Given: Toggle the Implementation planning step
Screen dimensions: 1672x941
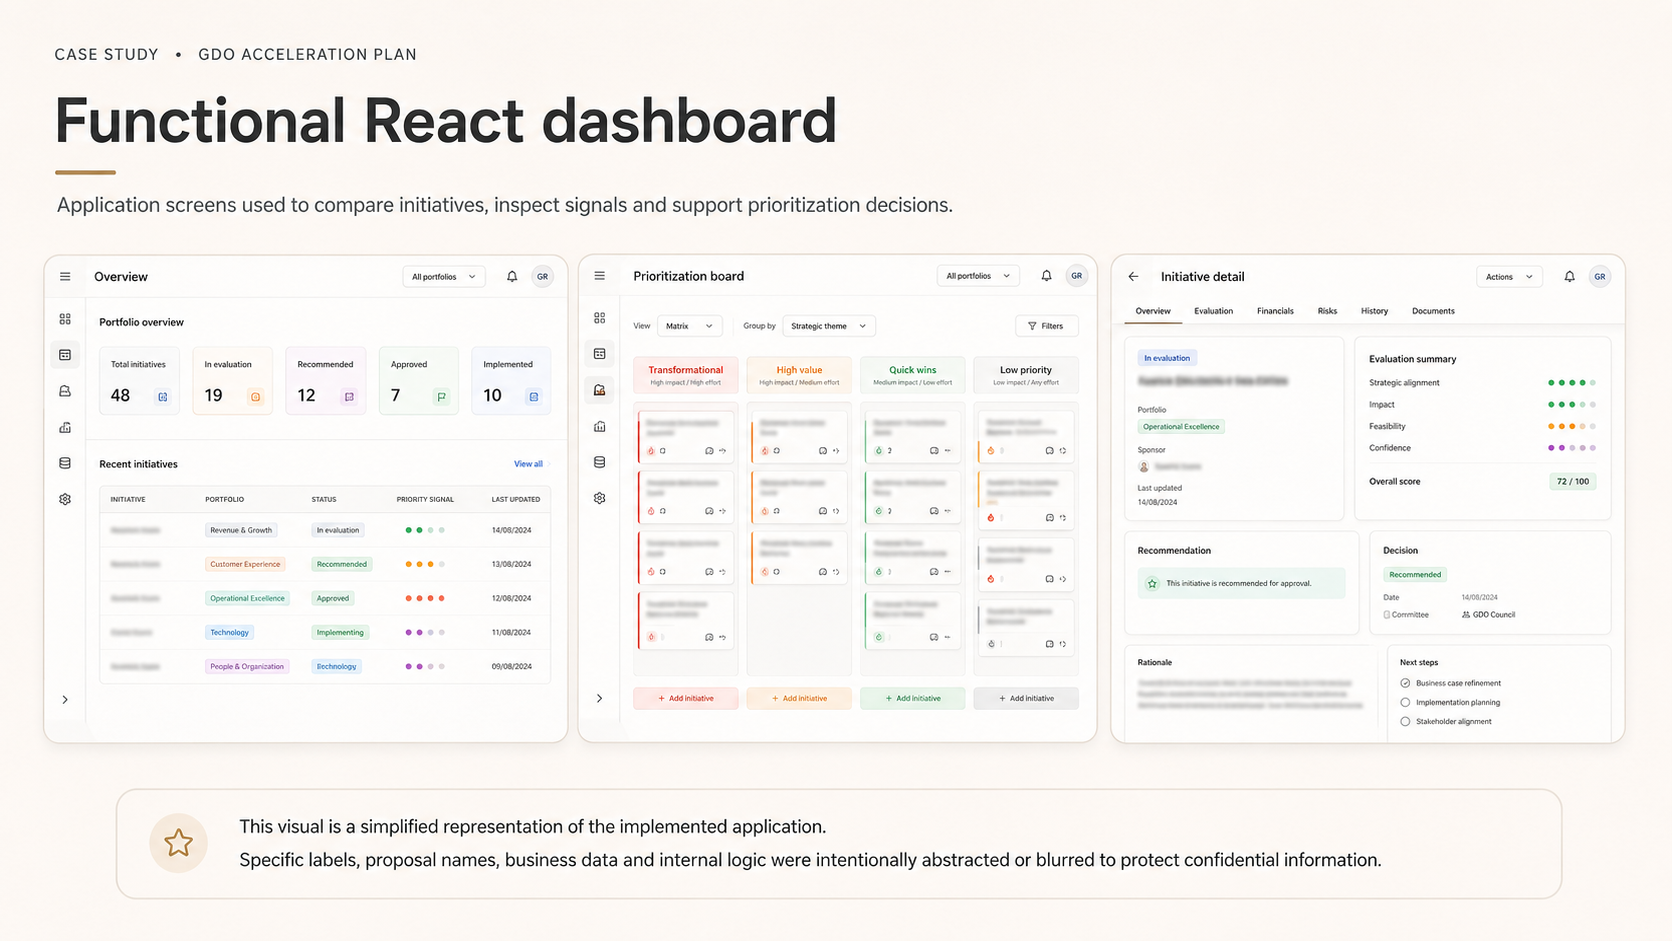Looking at the screenshot, I should (x=1405, y=702).
